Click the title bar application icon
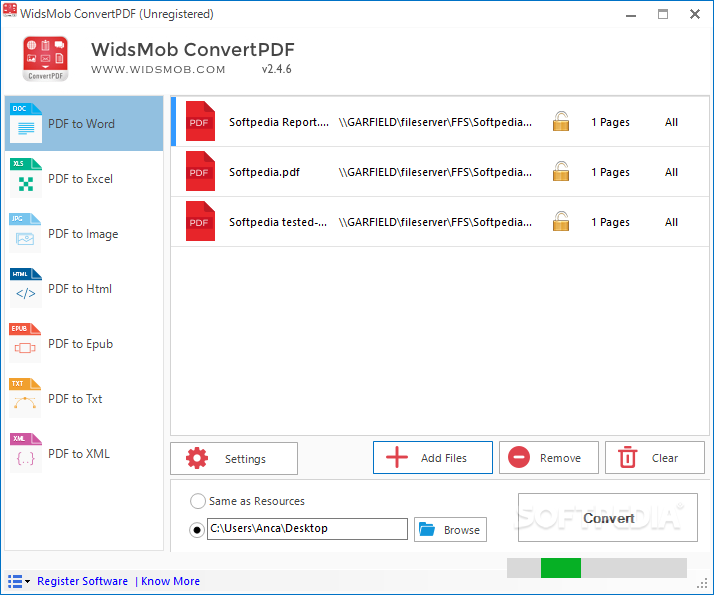Viewport: 714px width, 595px height. (10, 10)
